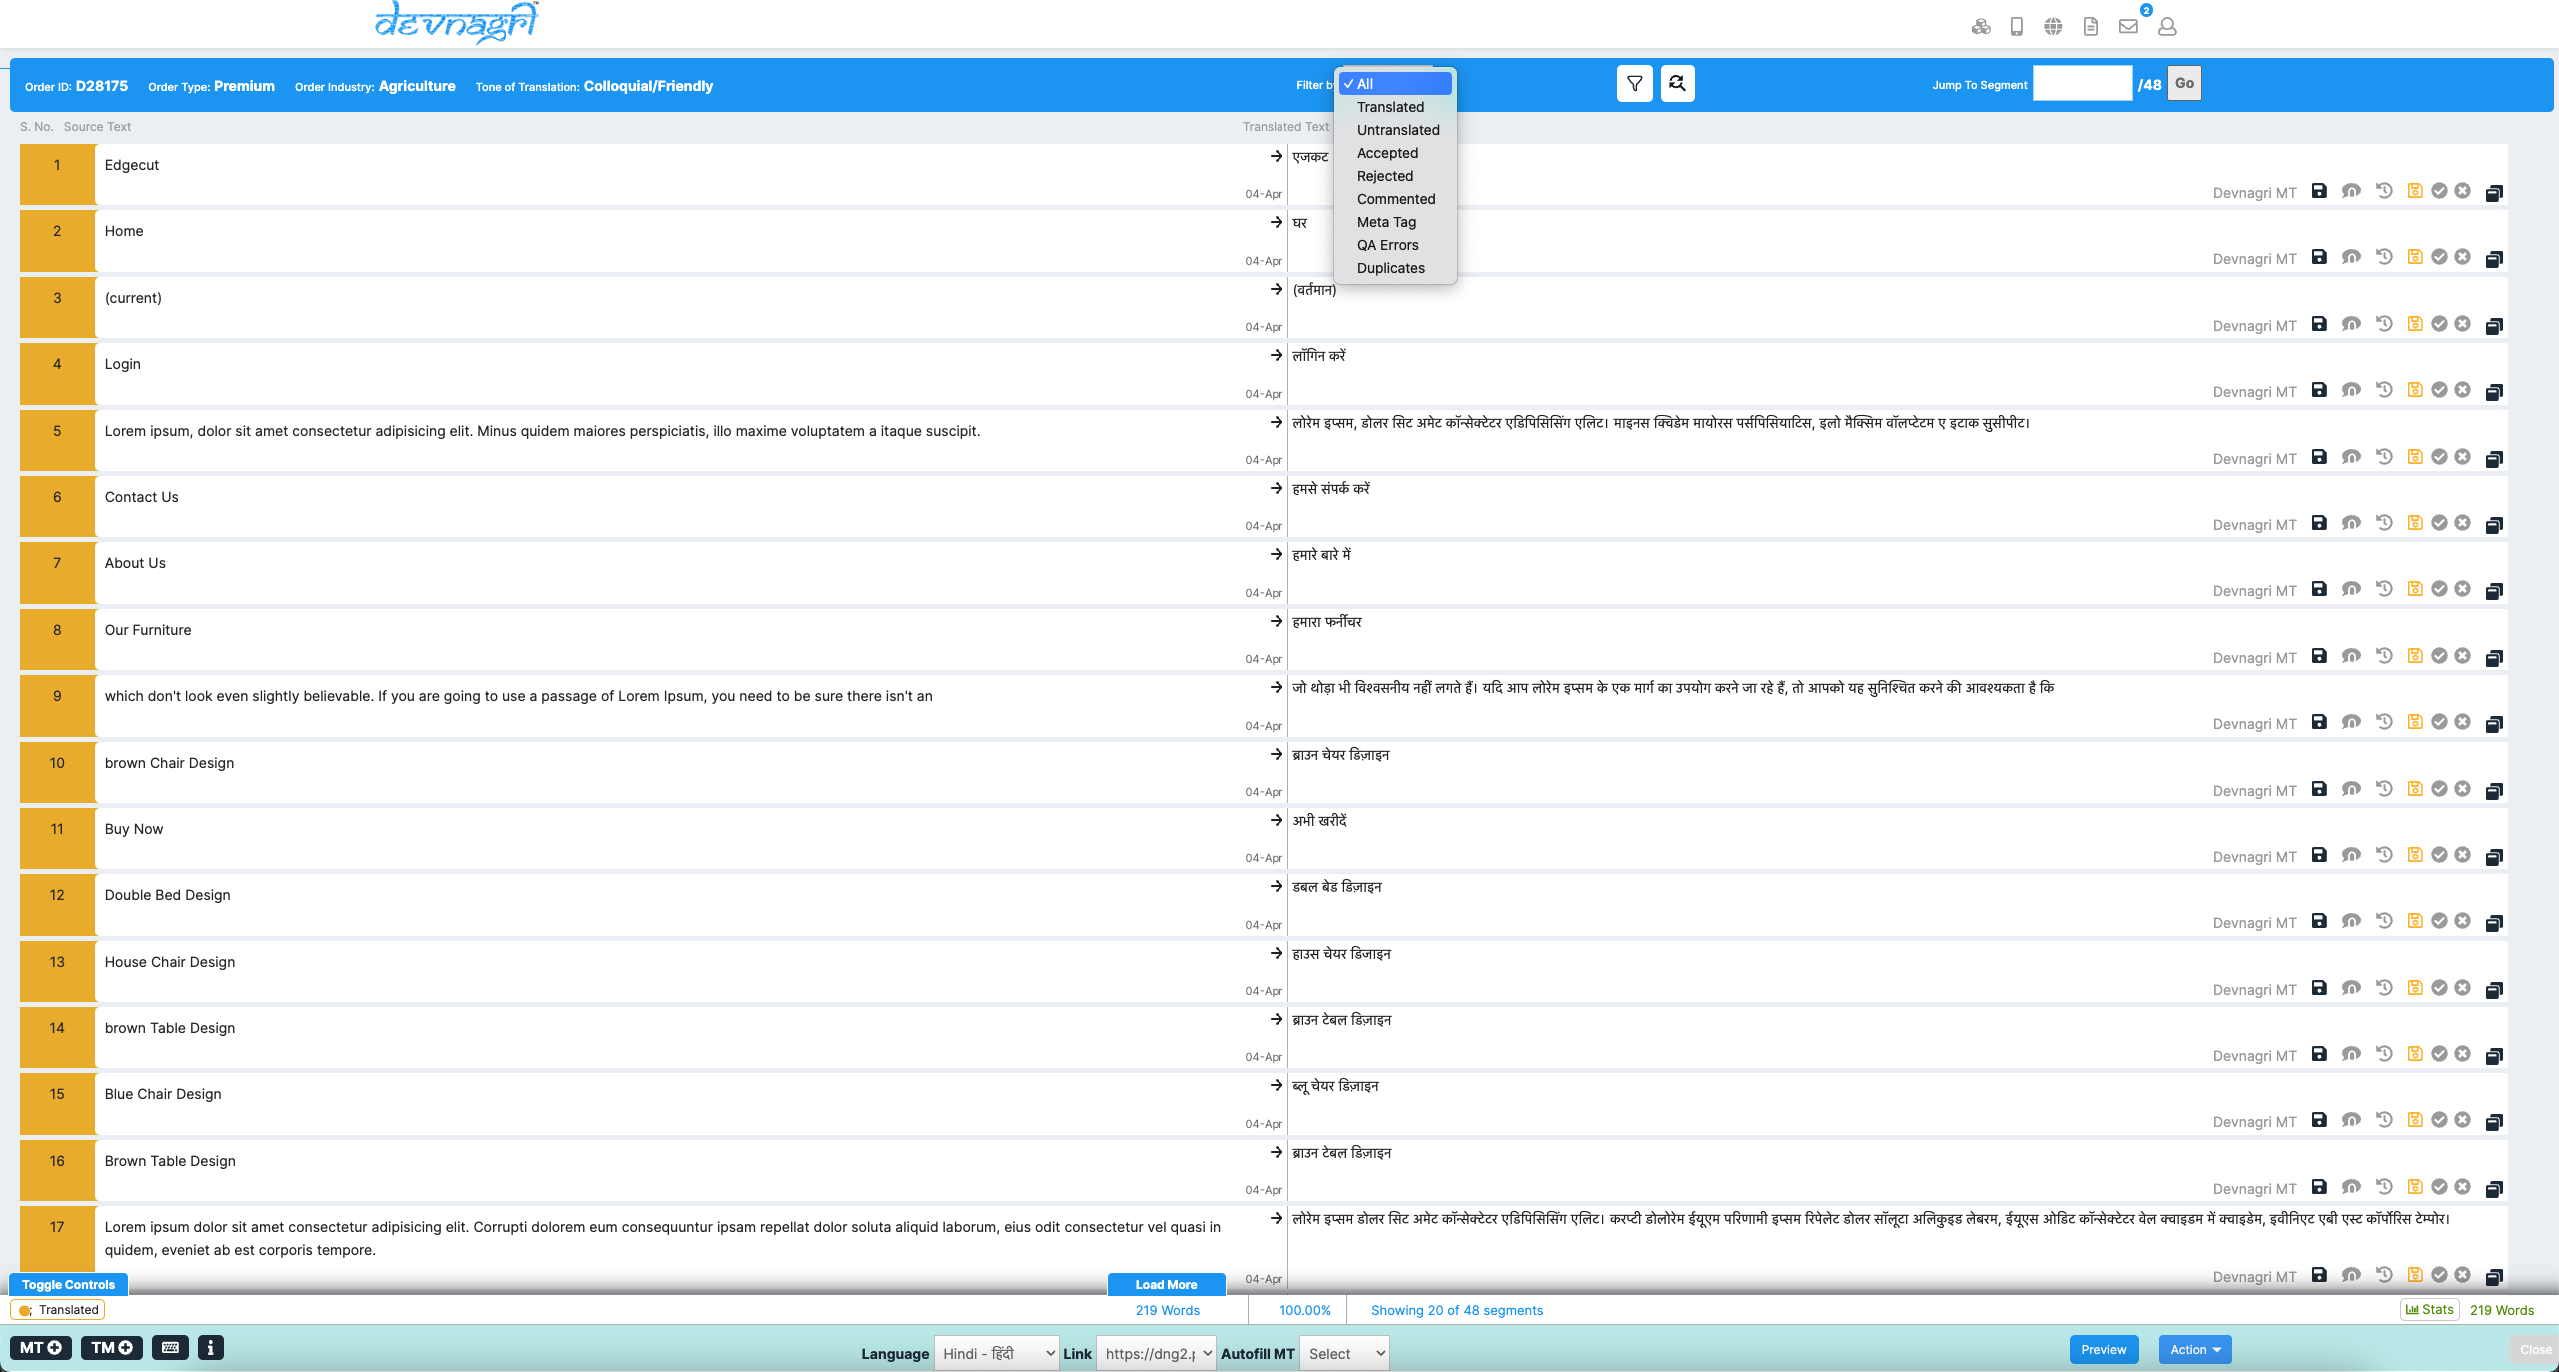
Task: Toggle the TM plus button
Action: pyautogui.click(x=112, y=1348)
